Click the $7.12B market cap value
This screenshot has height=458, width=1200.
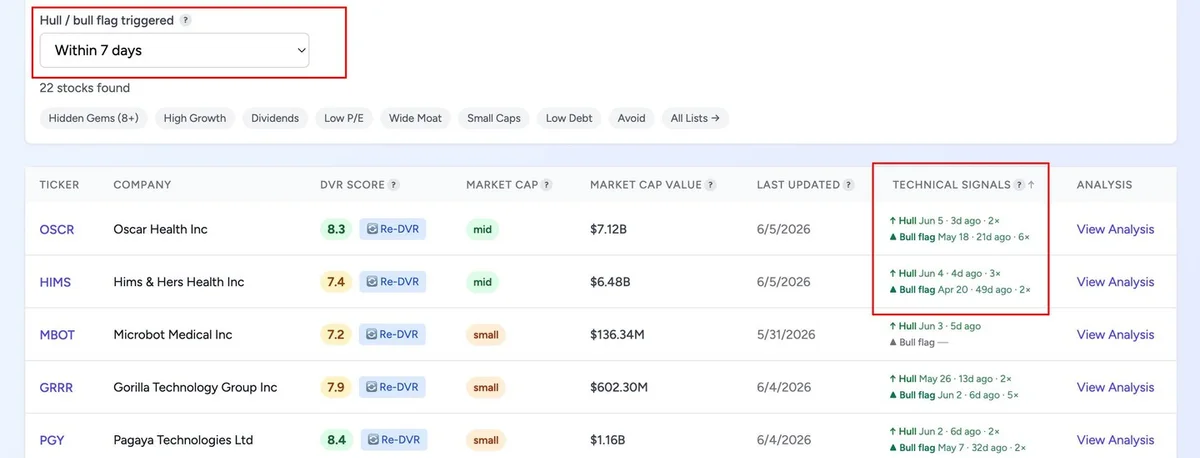pyautogui.click(x=609, y=229)
